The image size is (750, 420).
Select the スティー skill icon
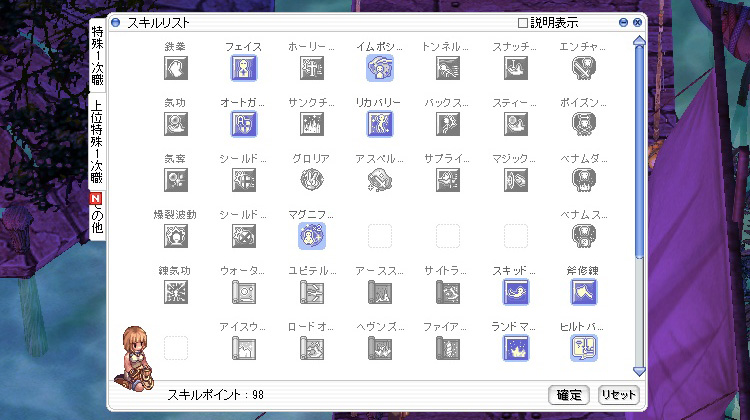516,124
